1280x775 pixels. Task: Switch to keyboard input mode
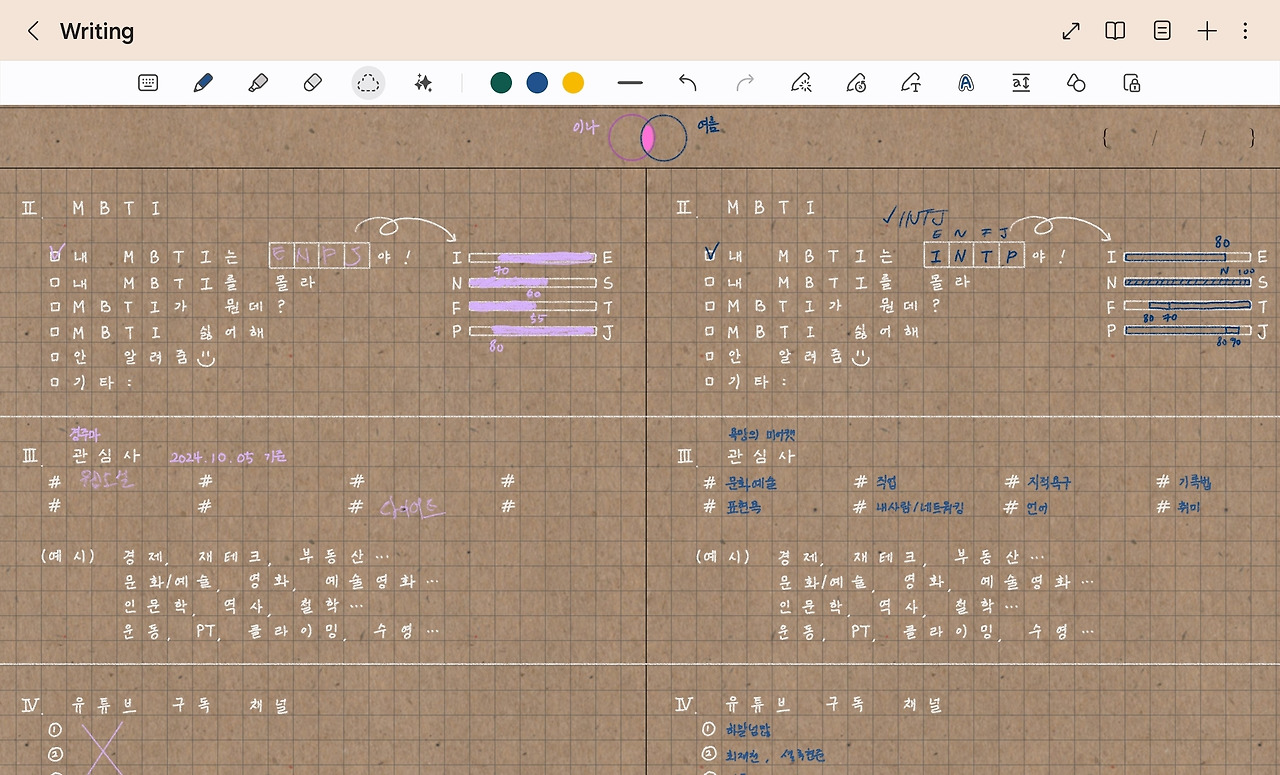point(148,83)
